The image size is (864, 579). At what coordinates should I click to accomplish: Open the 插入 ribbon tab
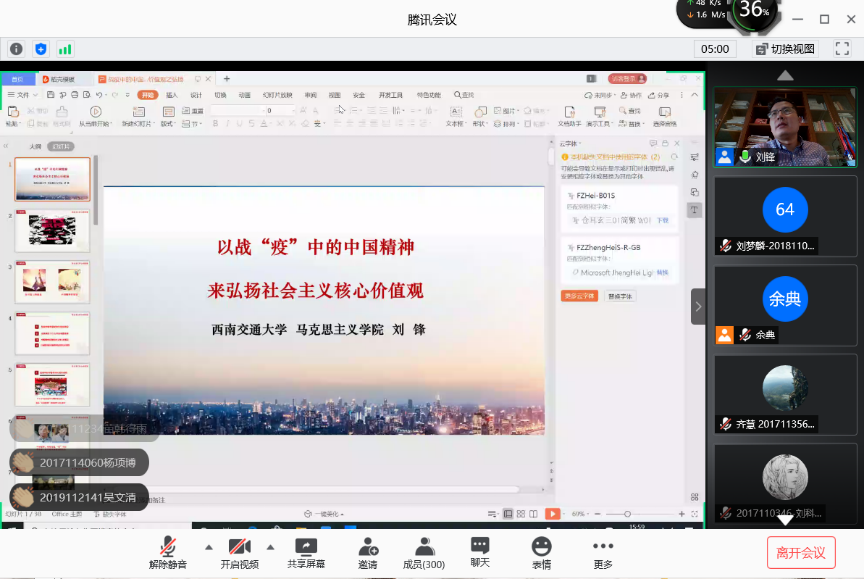pyautogui.click(x=172, y=95)
